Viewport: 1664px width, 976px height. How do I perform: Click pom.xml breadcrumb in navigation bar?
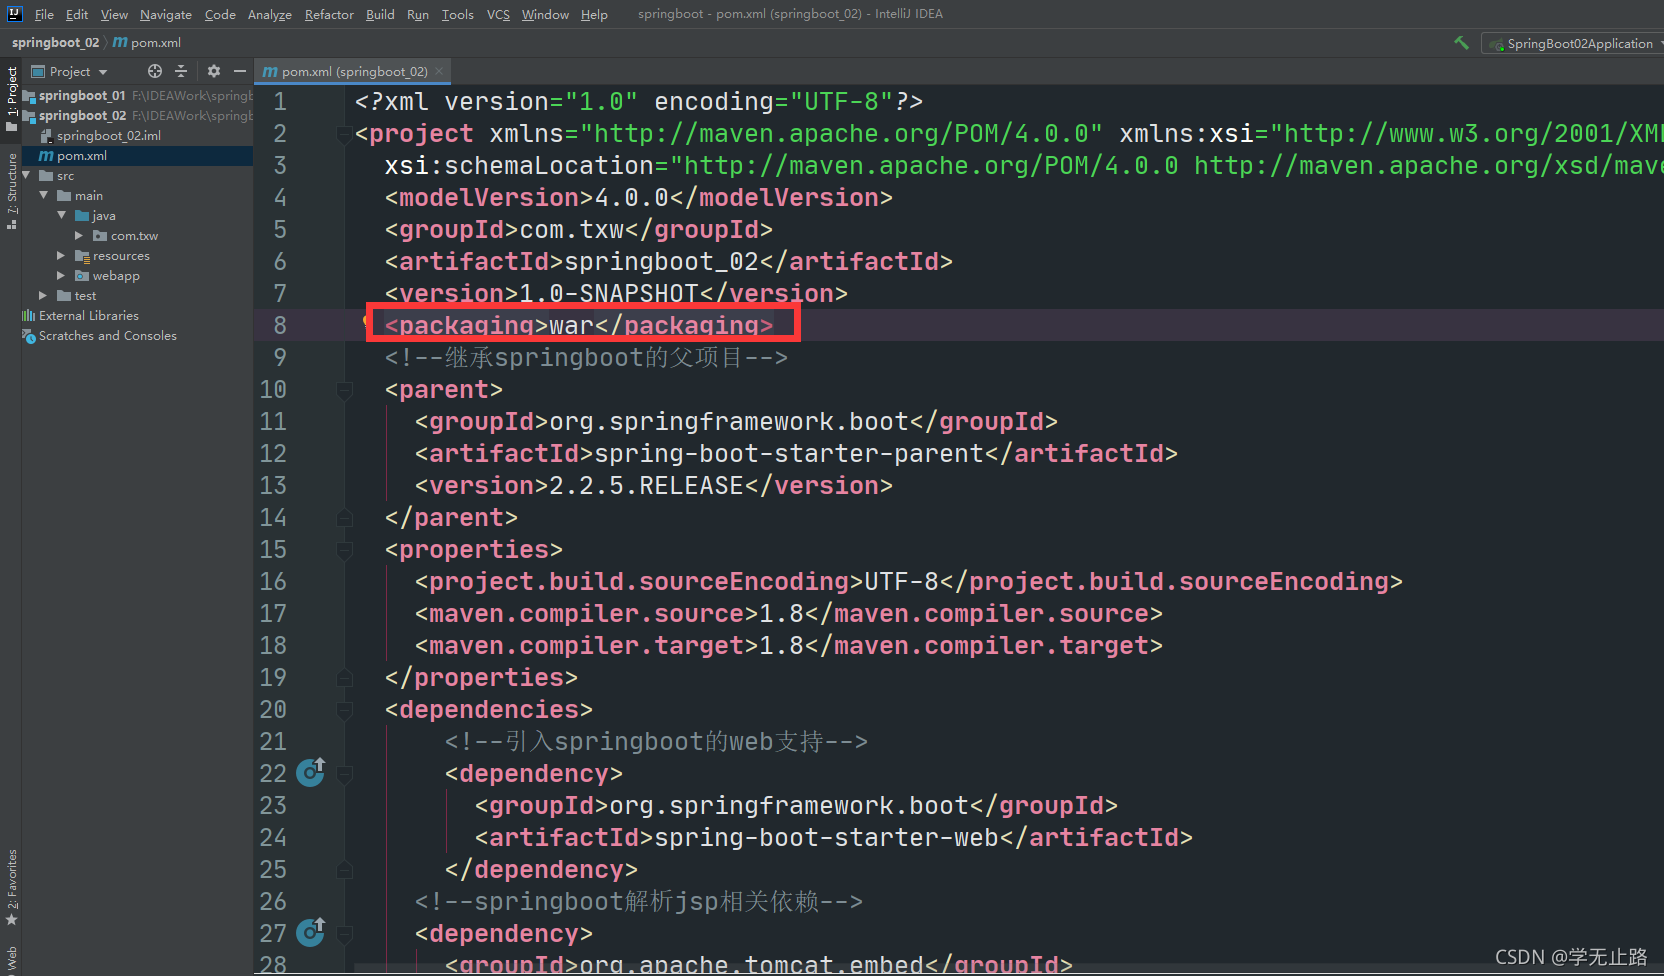[147, 42]
